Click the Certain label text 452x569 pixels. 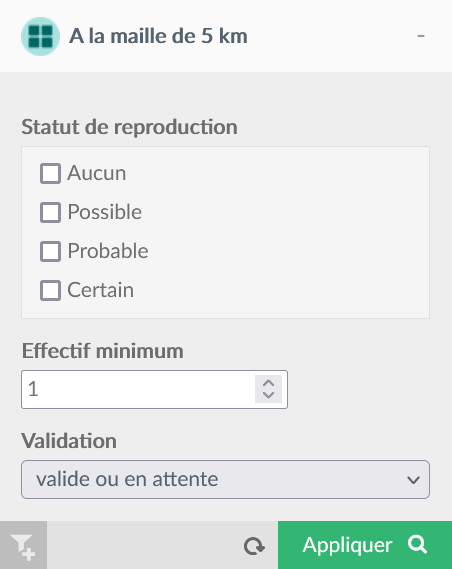point(100,290)
